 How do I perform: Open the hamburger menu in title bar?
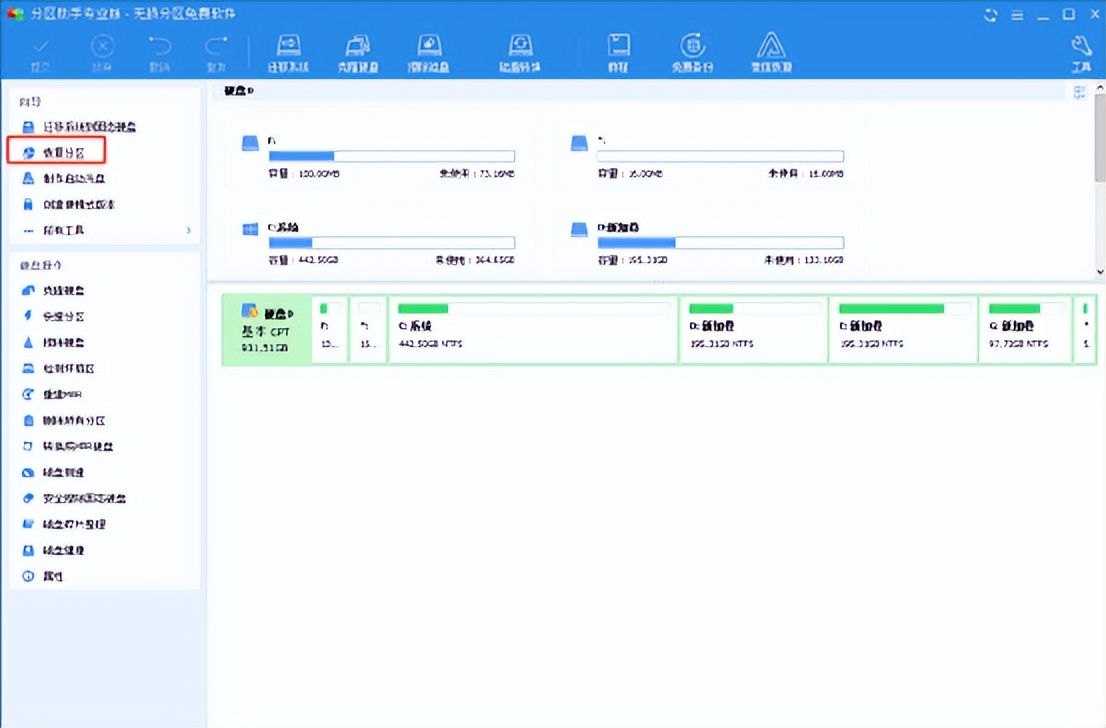(x=1018, y=14)
